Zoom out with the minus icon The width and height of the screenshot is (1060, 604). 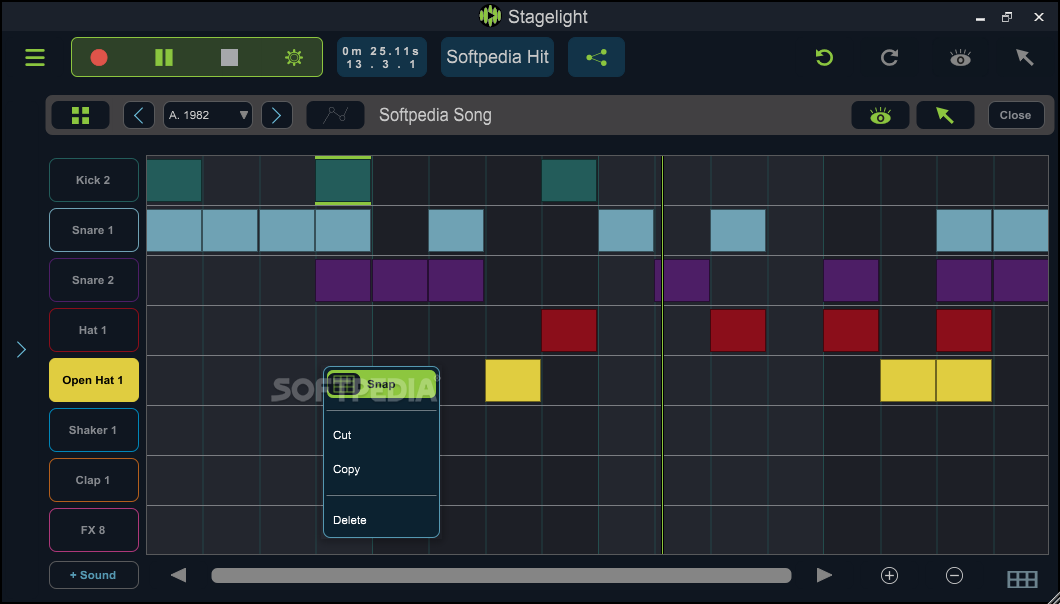pyautogui.click(x=954, y=576)
